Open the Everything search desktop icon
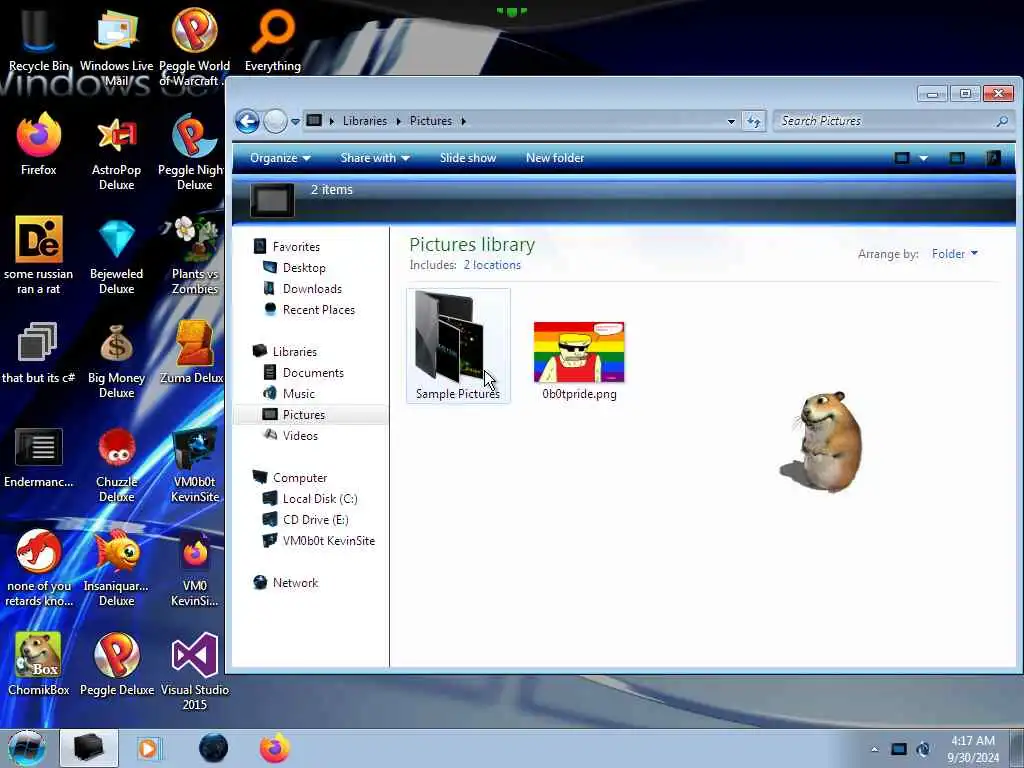This screenshot has height=768, width=1024. point(273,40)
